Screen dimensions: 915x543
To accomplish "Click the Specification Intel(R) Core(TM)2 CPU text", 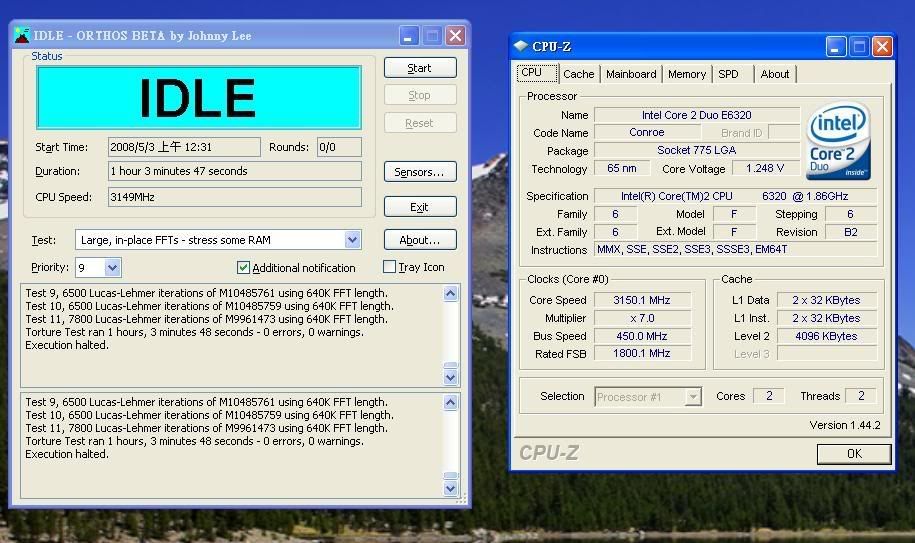I will coord(735,196).
